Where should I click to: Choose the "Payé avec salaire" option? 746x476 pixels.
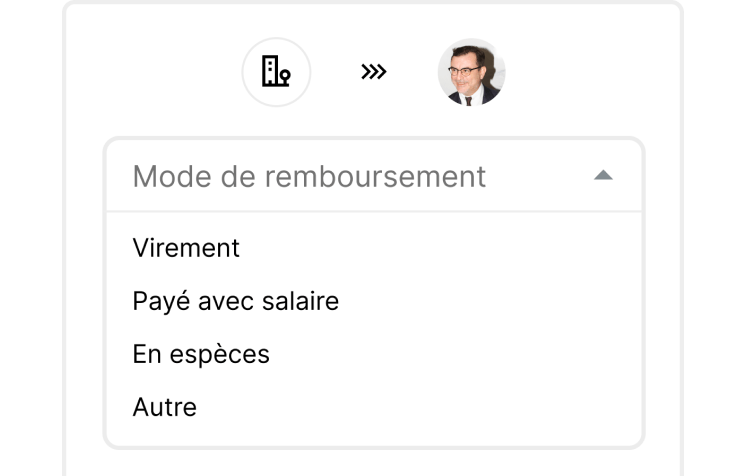coord(236,300)
